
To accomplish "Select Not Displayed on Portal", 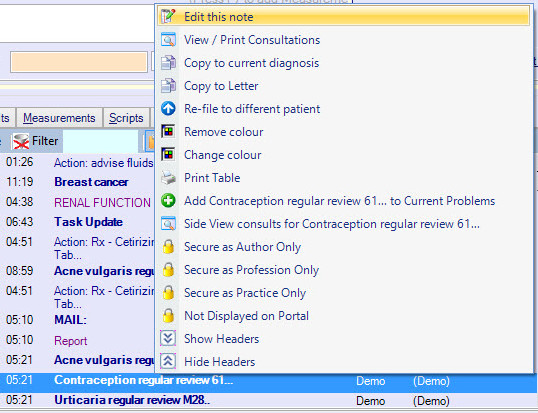I will click(343, 316).
